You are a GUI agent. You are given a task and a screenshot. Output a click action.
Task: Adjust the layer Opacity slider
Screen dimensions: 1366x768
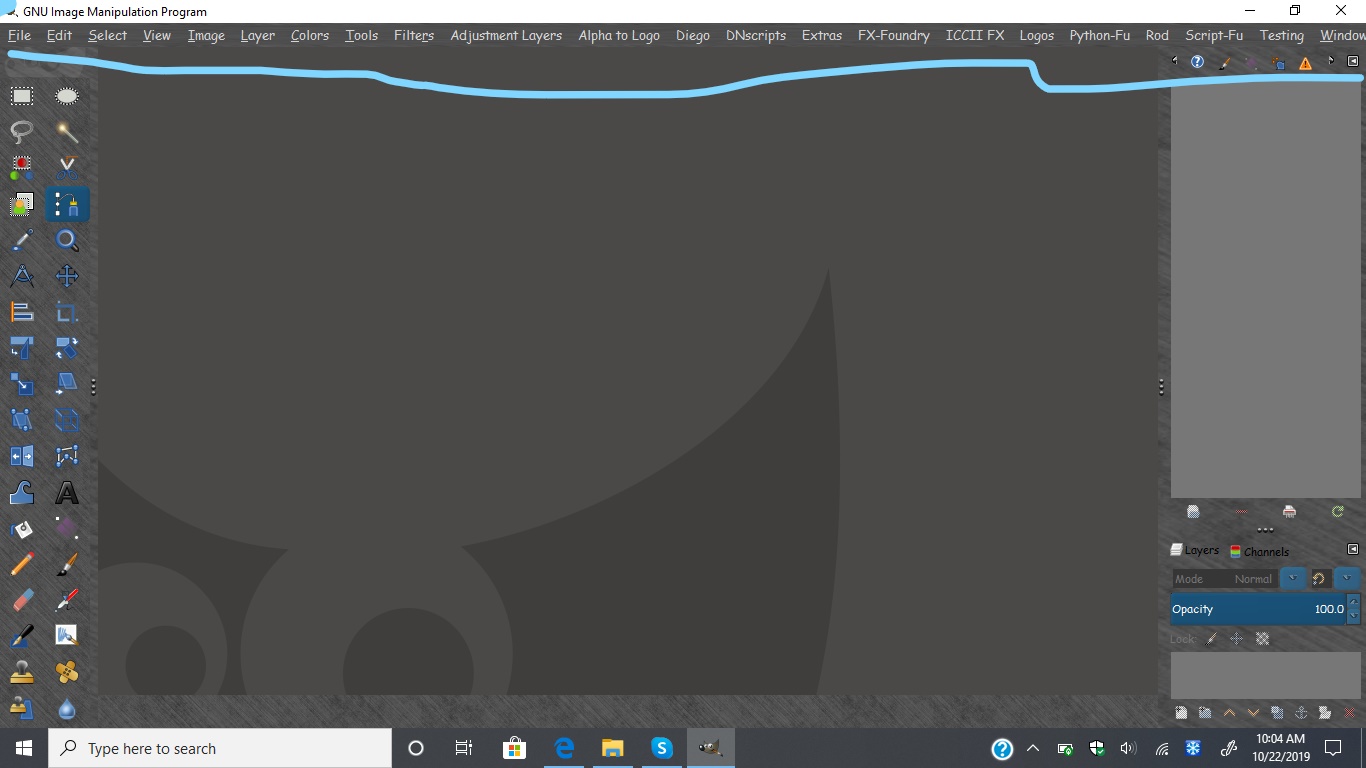click(1259, 608)
